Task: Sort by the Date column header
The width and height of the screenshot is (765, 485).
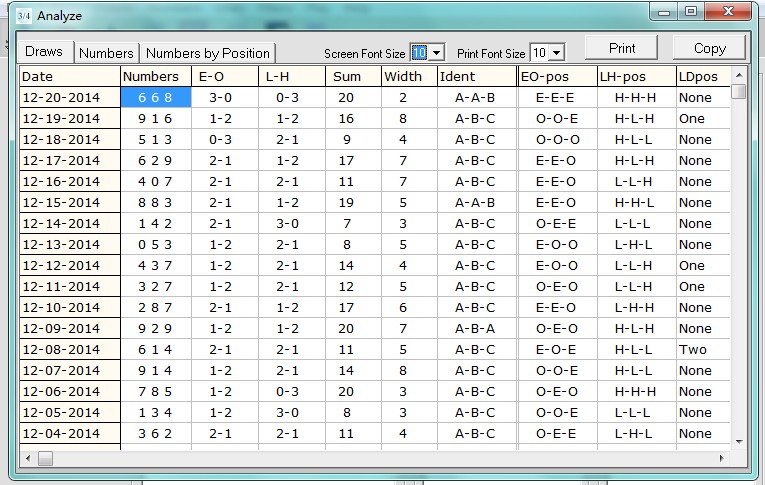Action: tap(70, 76)
